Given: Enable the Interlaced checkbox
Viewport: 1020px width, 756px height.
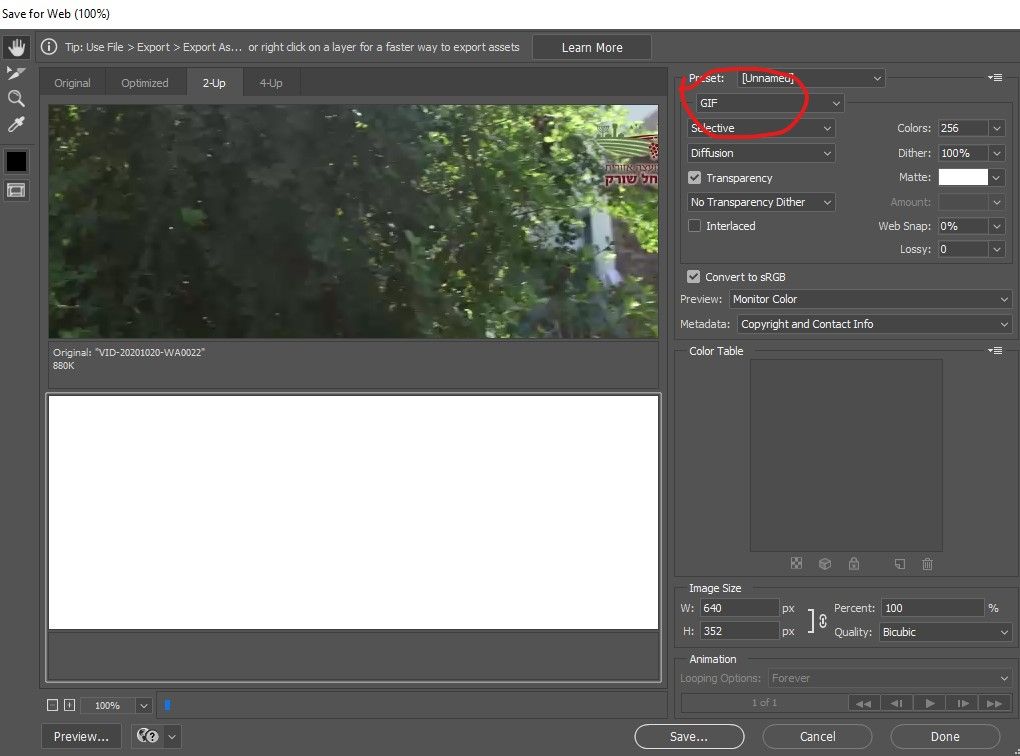Looking at the screenshot, I should click(694, 226).
